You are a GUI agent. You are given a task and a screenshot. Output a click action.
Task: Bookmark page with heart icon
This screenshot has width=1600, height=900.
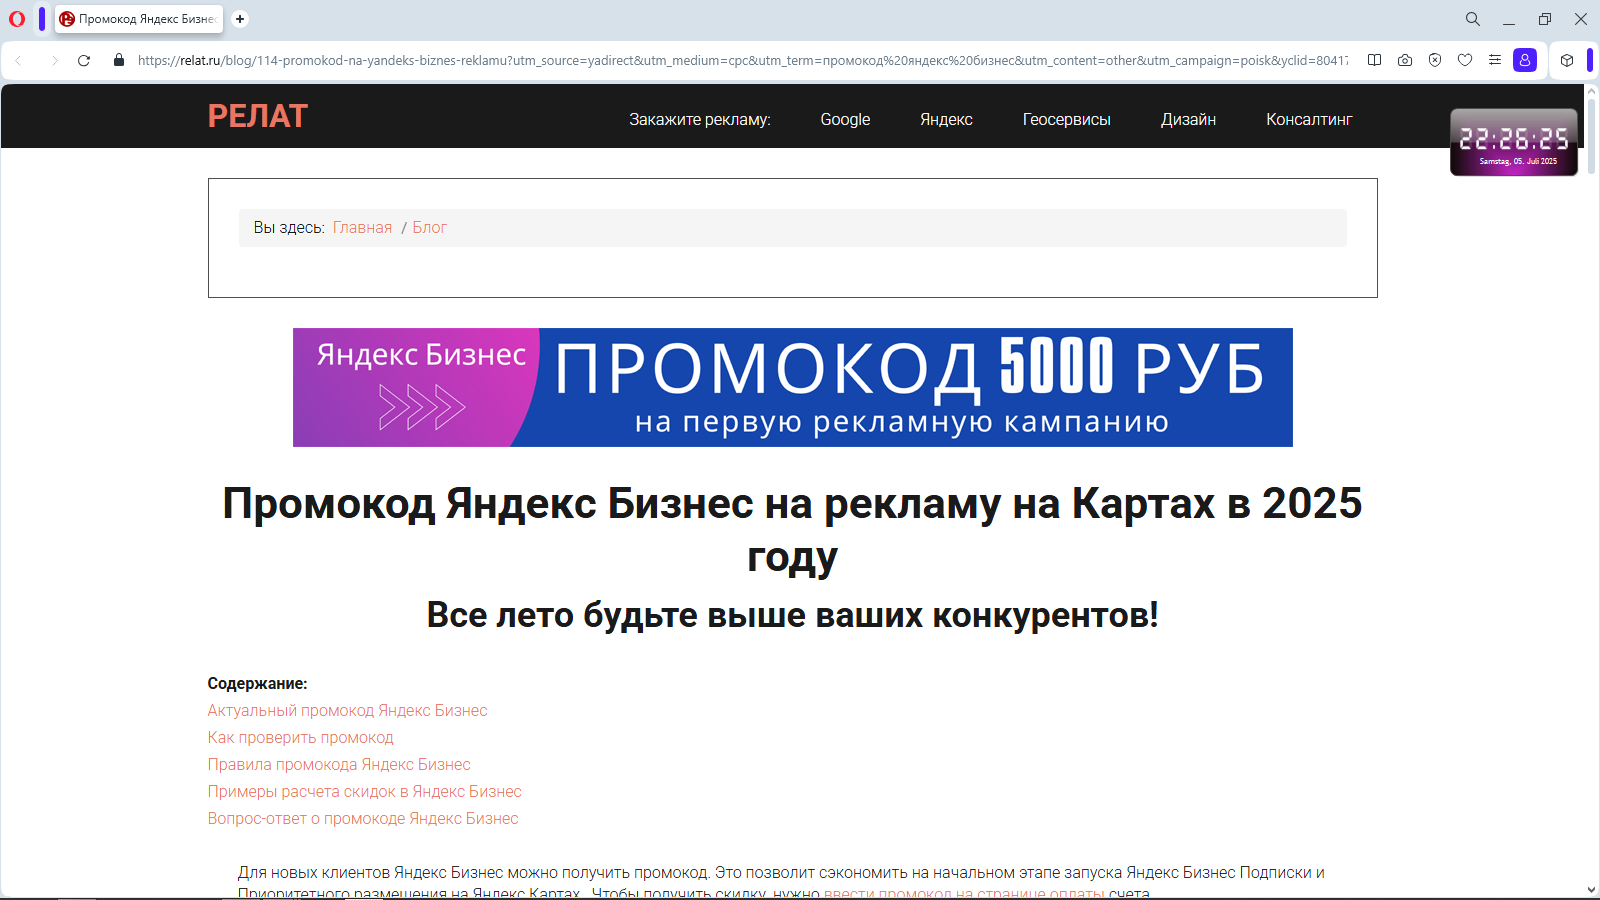tap(1465, 60)
